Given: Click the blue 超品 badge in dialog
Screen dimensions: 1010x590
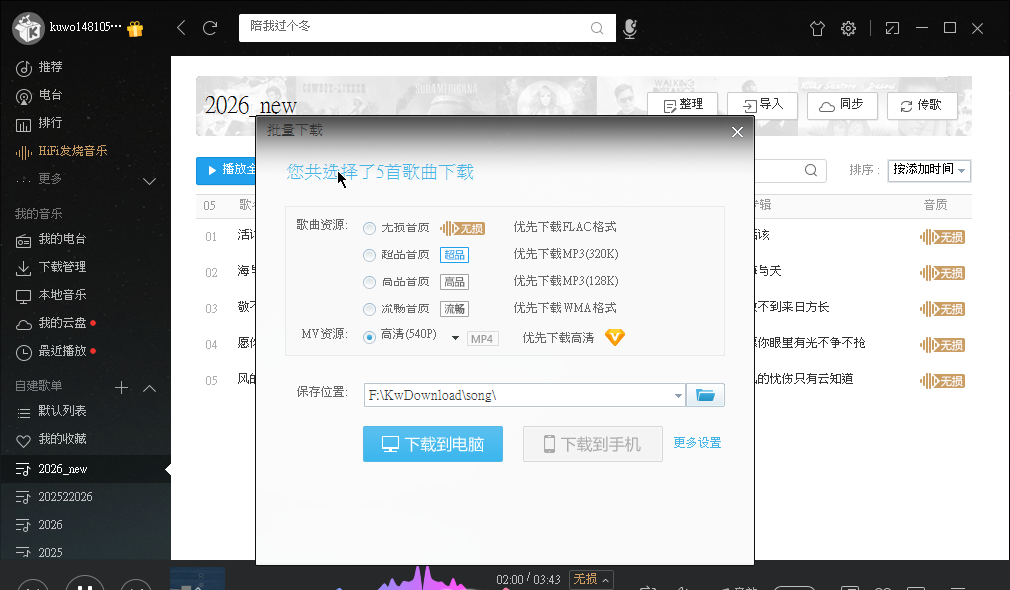Looking at the screenshot, I should point(454,255).
